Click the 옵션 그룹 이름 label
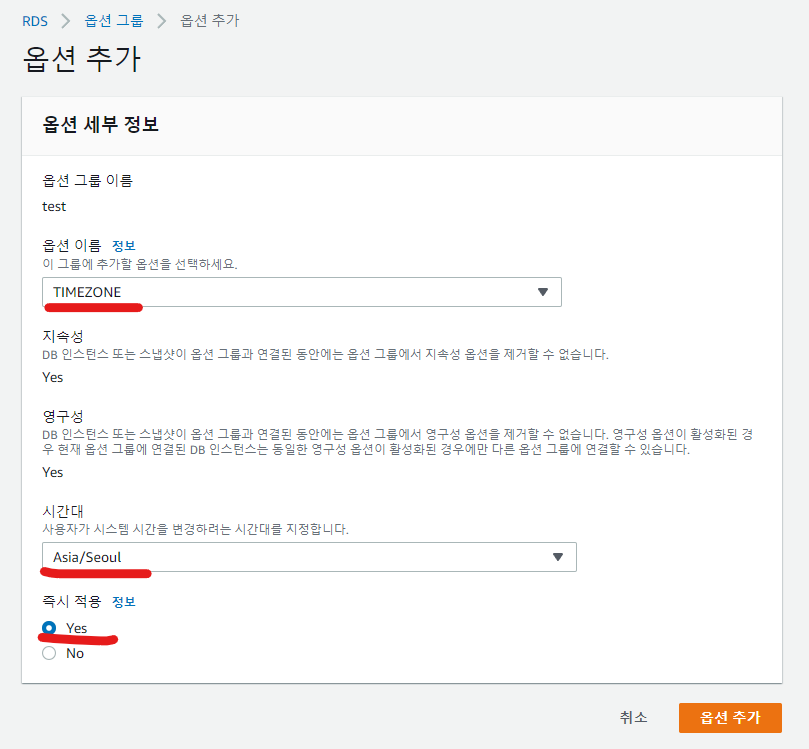Viewport: 809px width, 749px height. coord(88,181)
